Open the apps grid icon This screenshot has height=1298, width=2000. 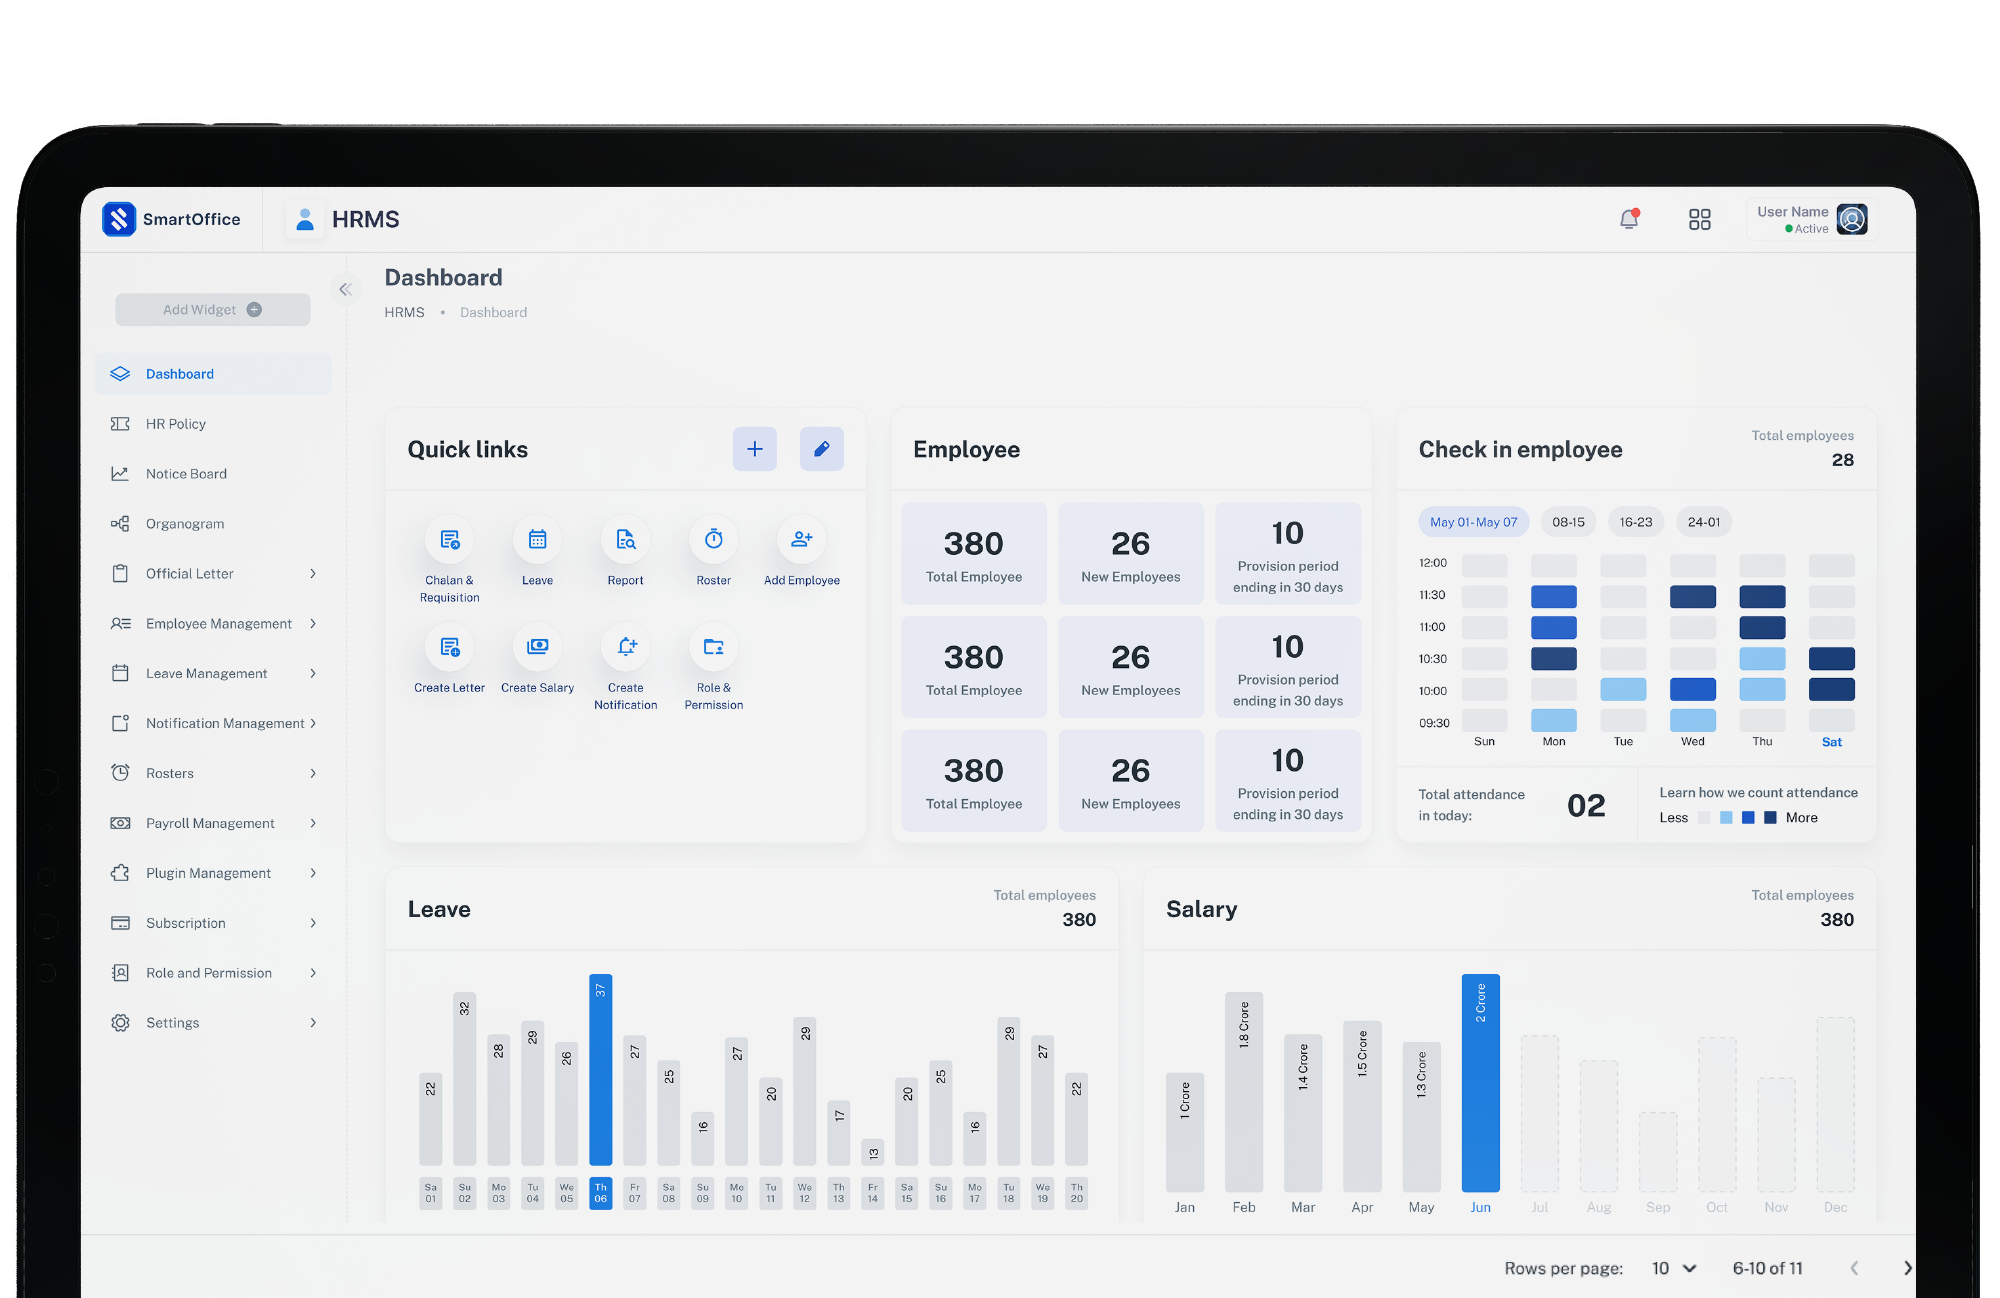point(1699,219)
